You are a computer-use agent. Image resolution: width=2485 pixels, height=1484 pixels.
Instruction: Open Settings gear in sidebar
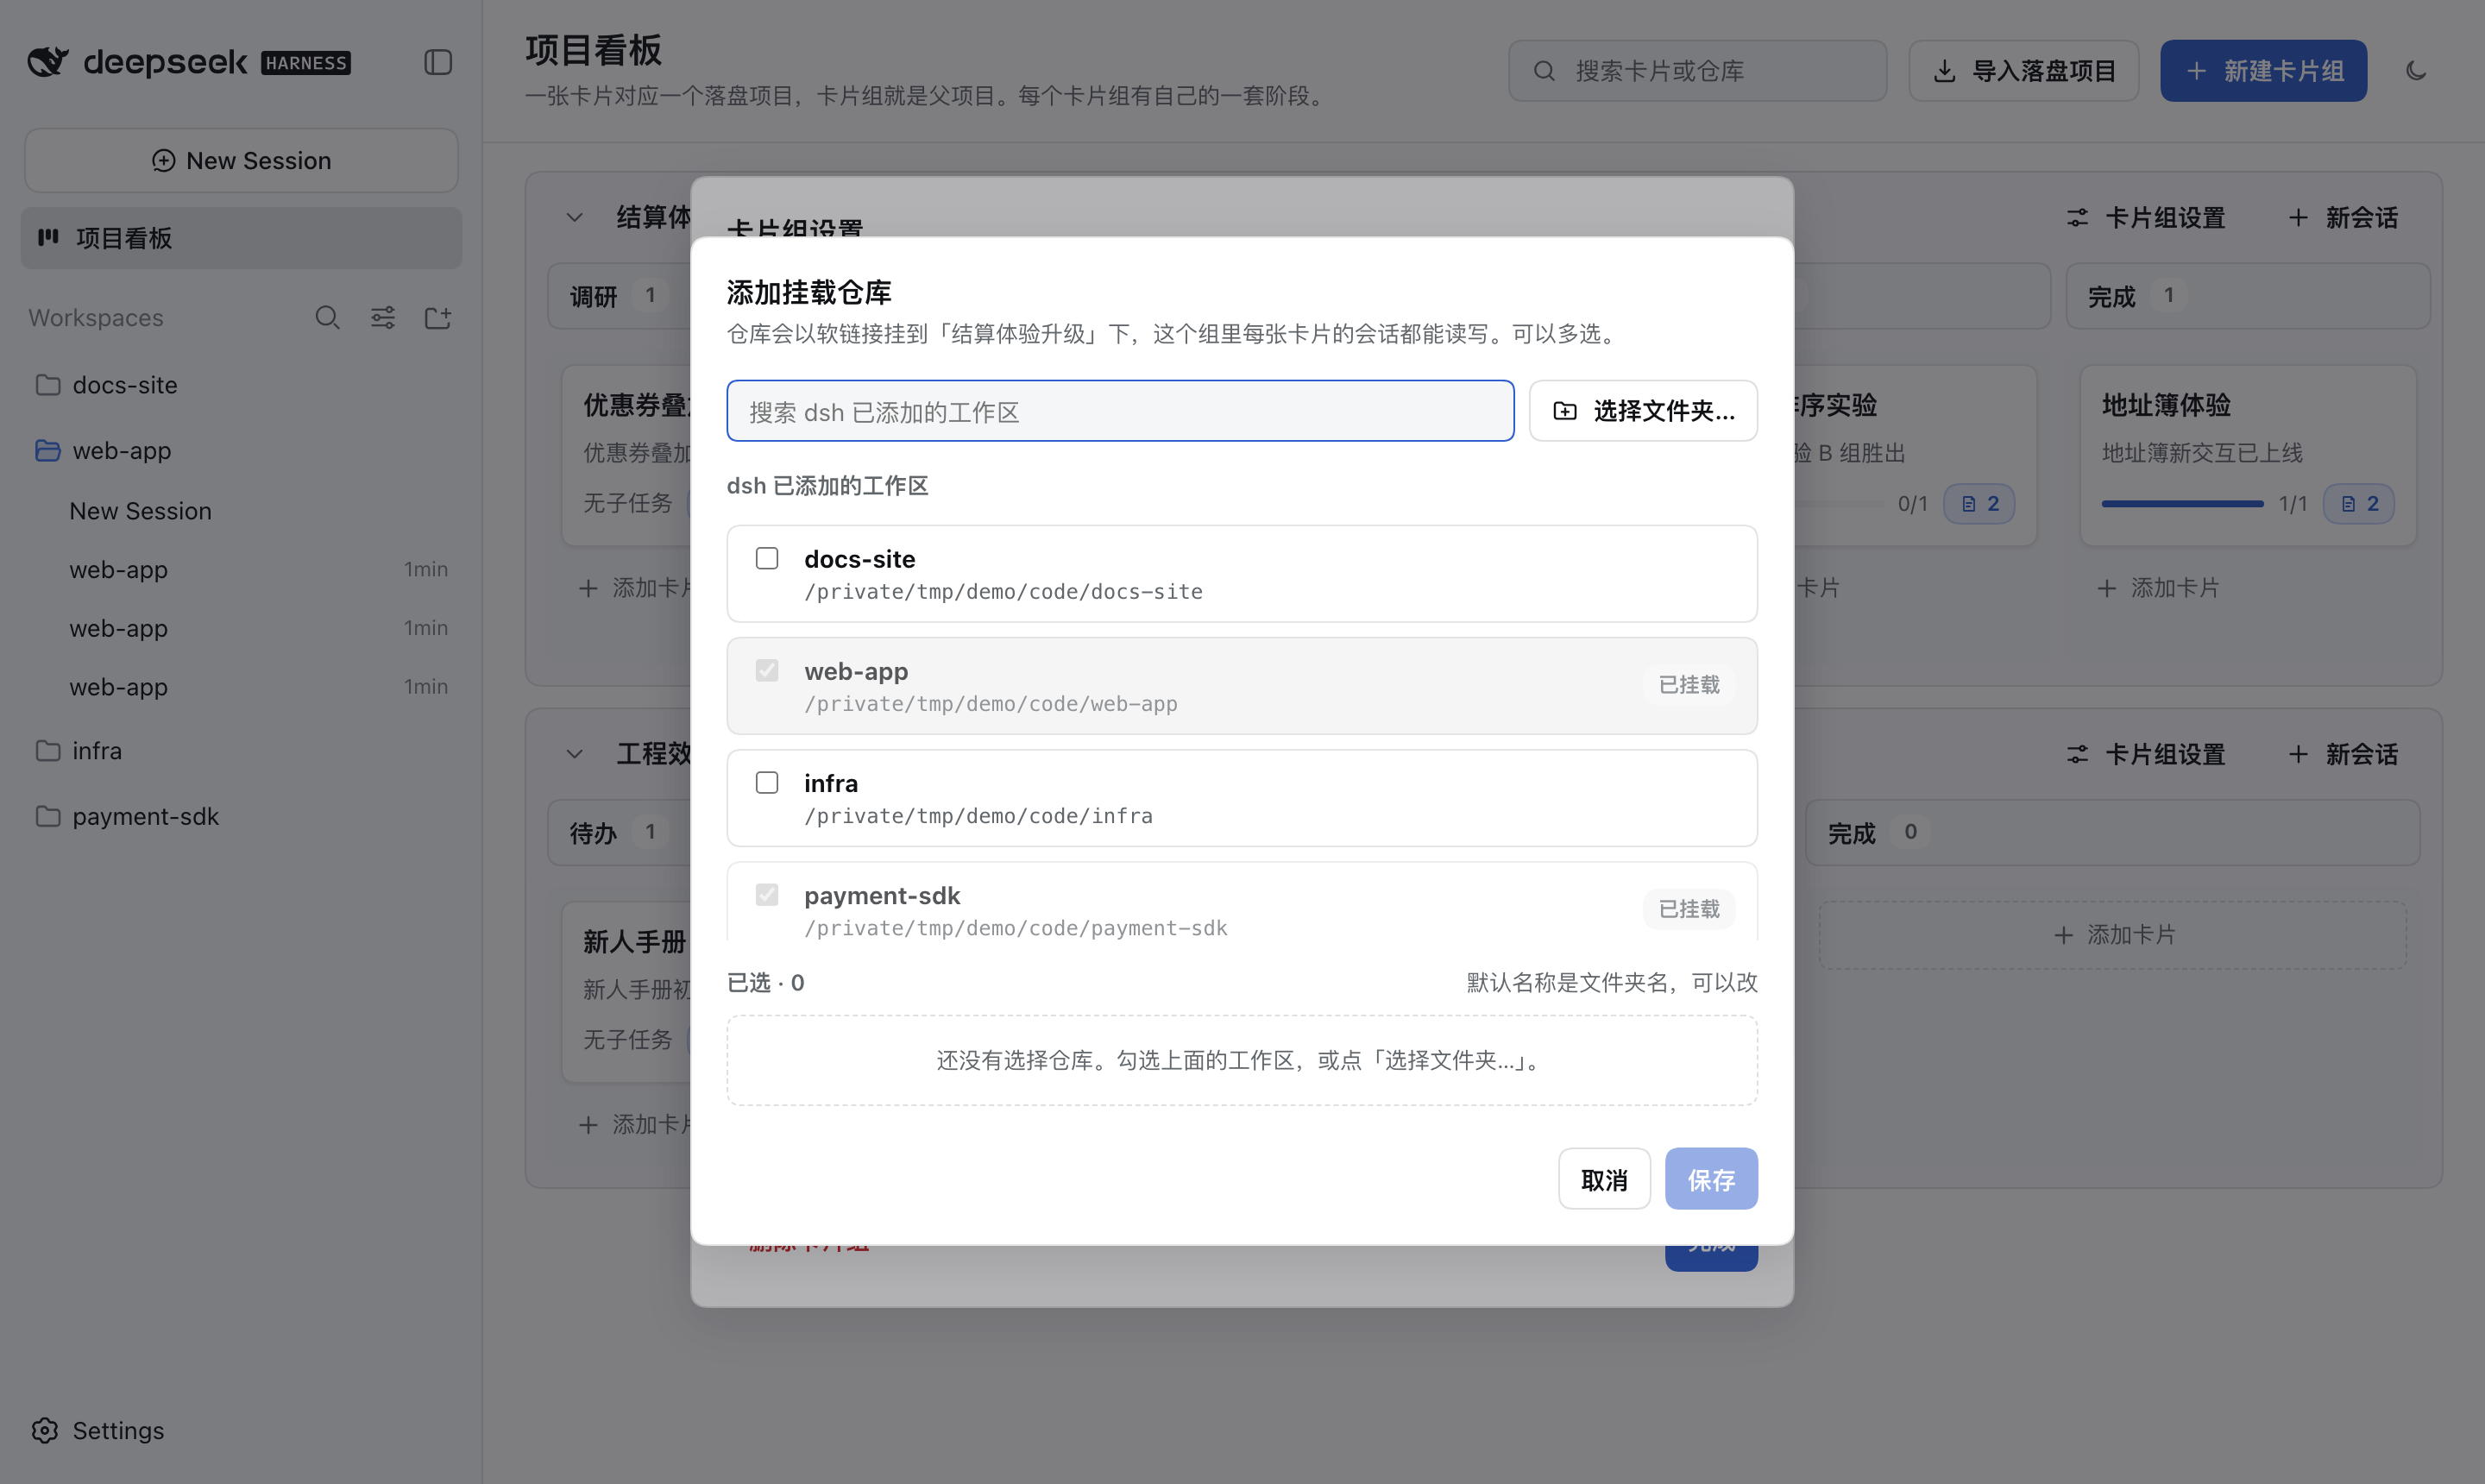tap(45, 1431)
